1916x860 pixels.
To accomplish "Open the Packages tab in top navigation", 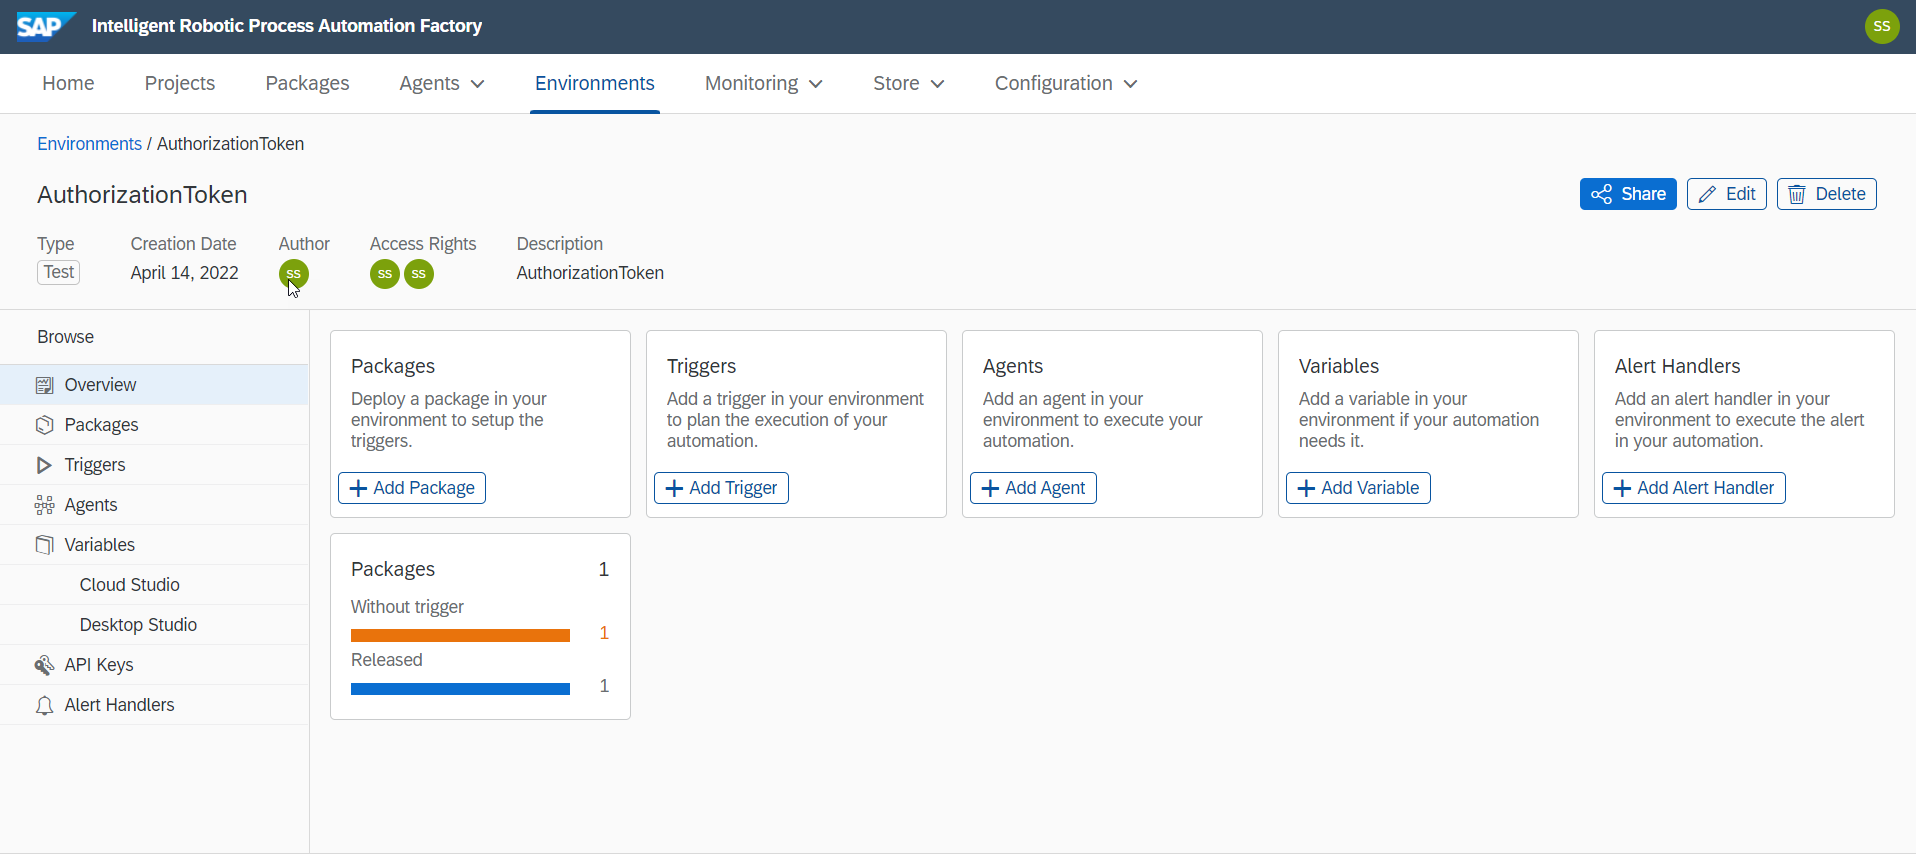I will [307, 83].
